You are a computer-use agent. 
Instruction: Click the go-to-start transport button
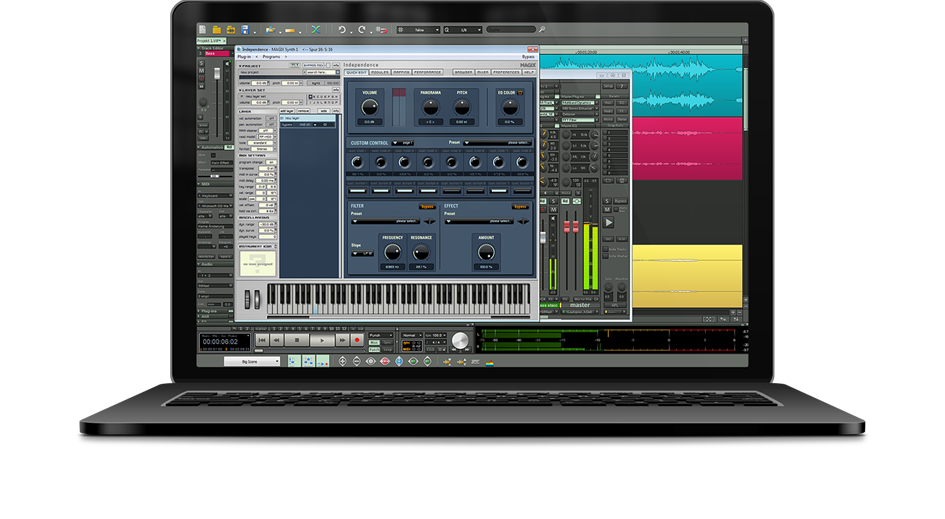point(262,341)
